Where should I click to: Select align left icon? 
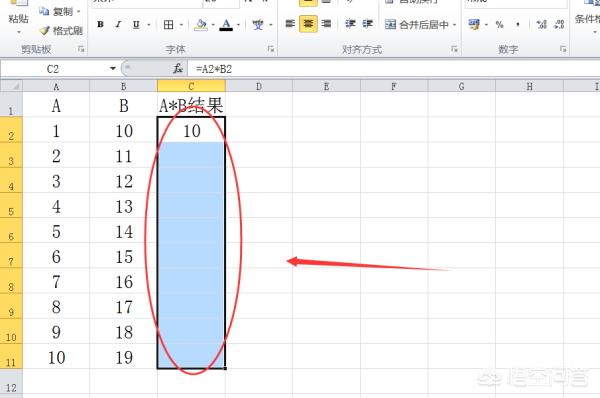tap(290, 24)
